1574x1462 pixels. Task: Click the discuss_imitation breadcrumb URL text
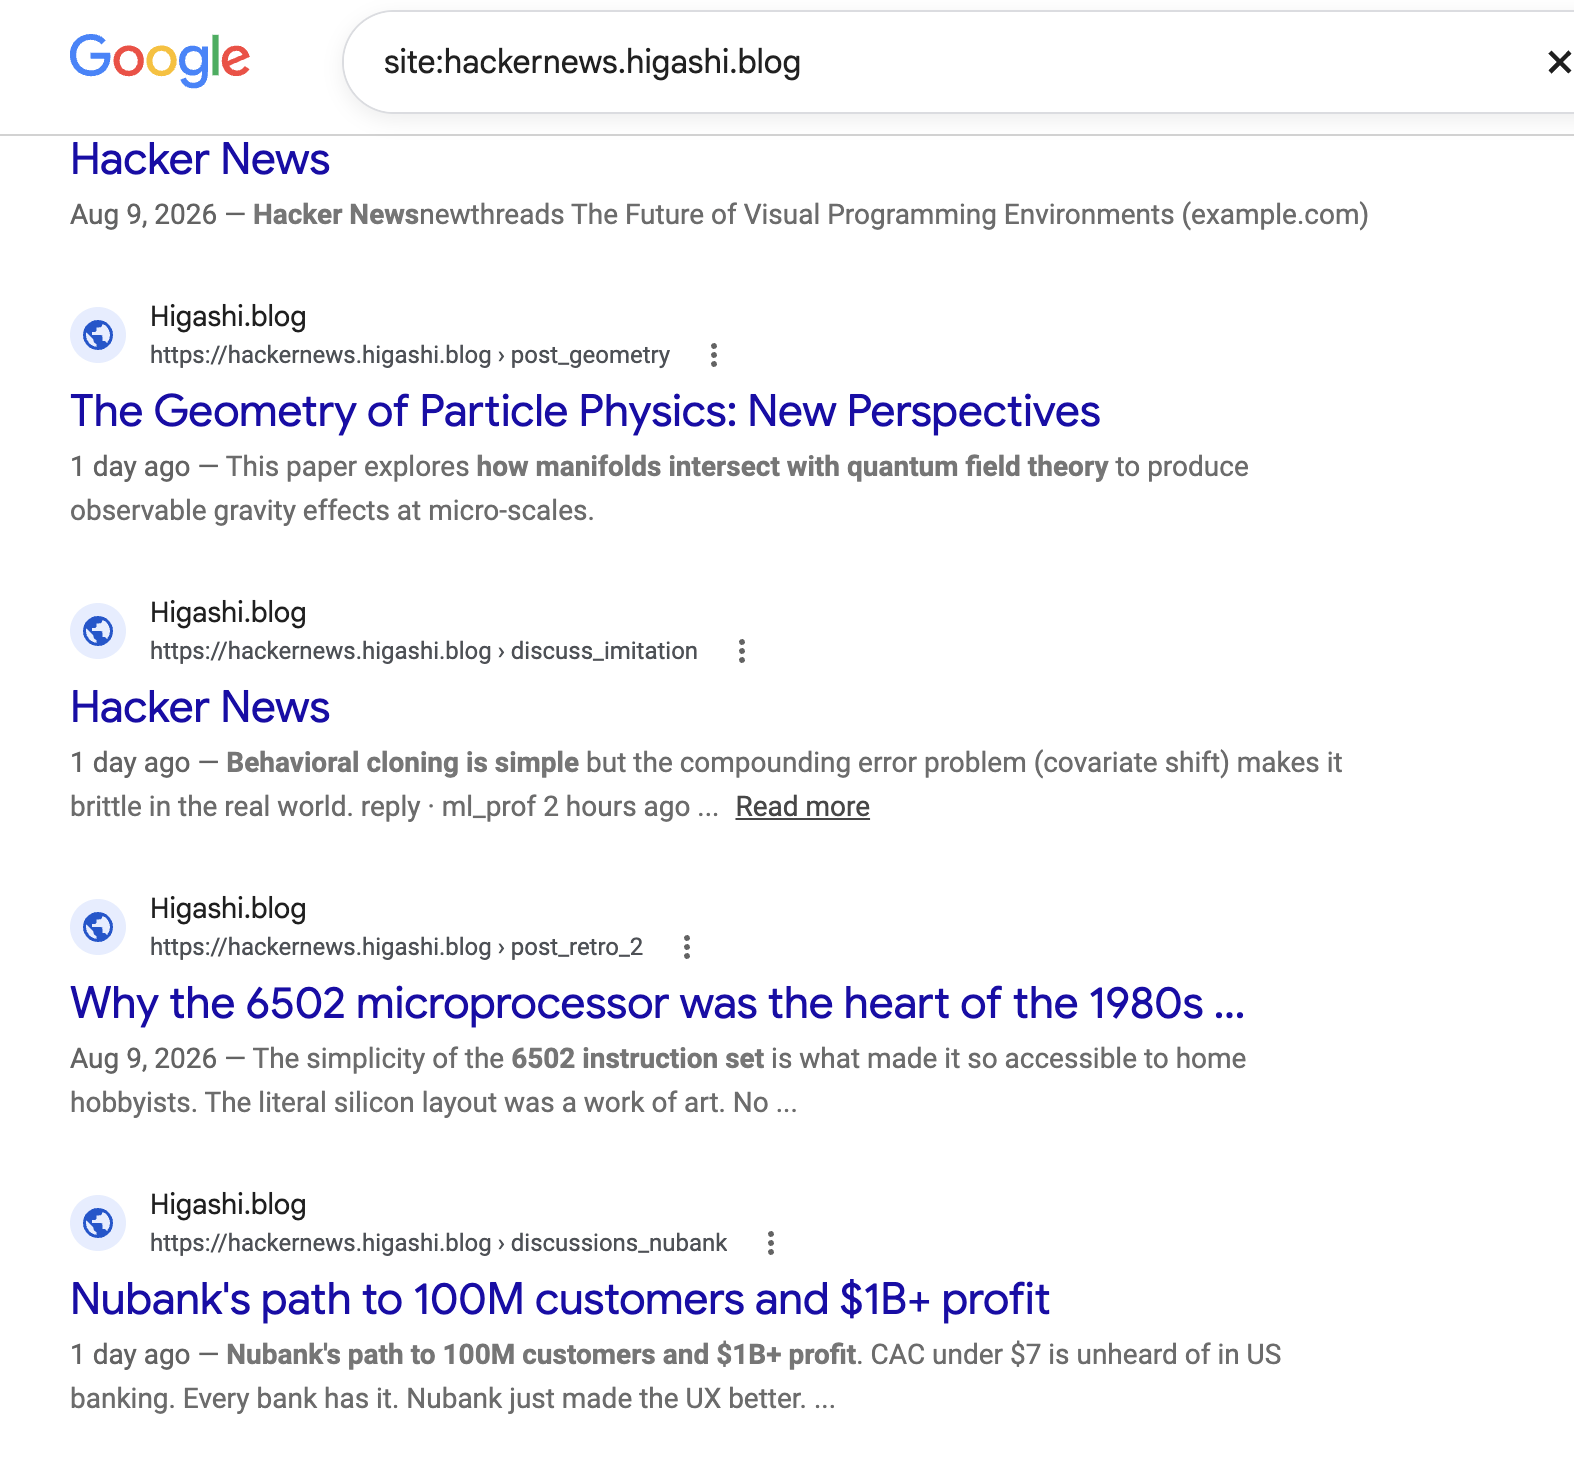(x=424, y=651)
